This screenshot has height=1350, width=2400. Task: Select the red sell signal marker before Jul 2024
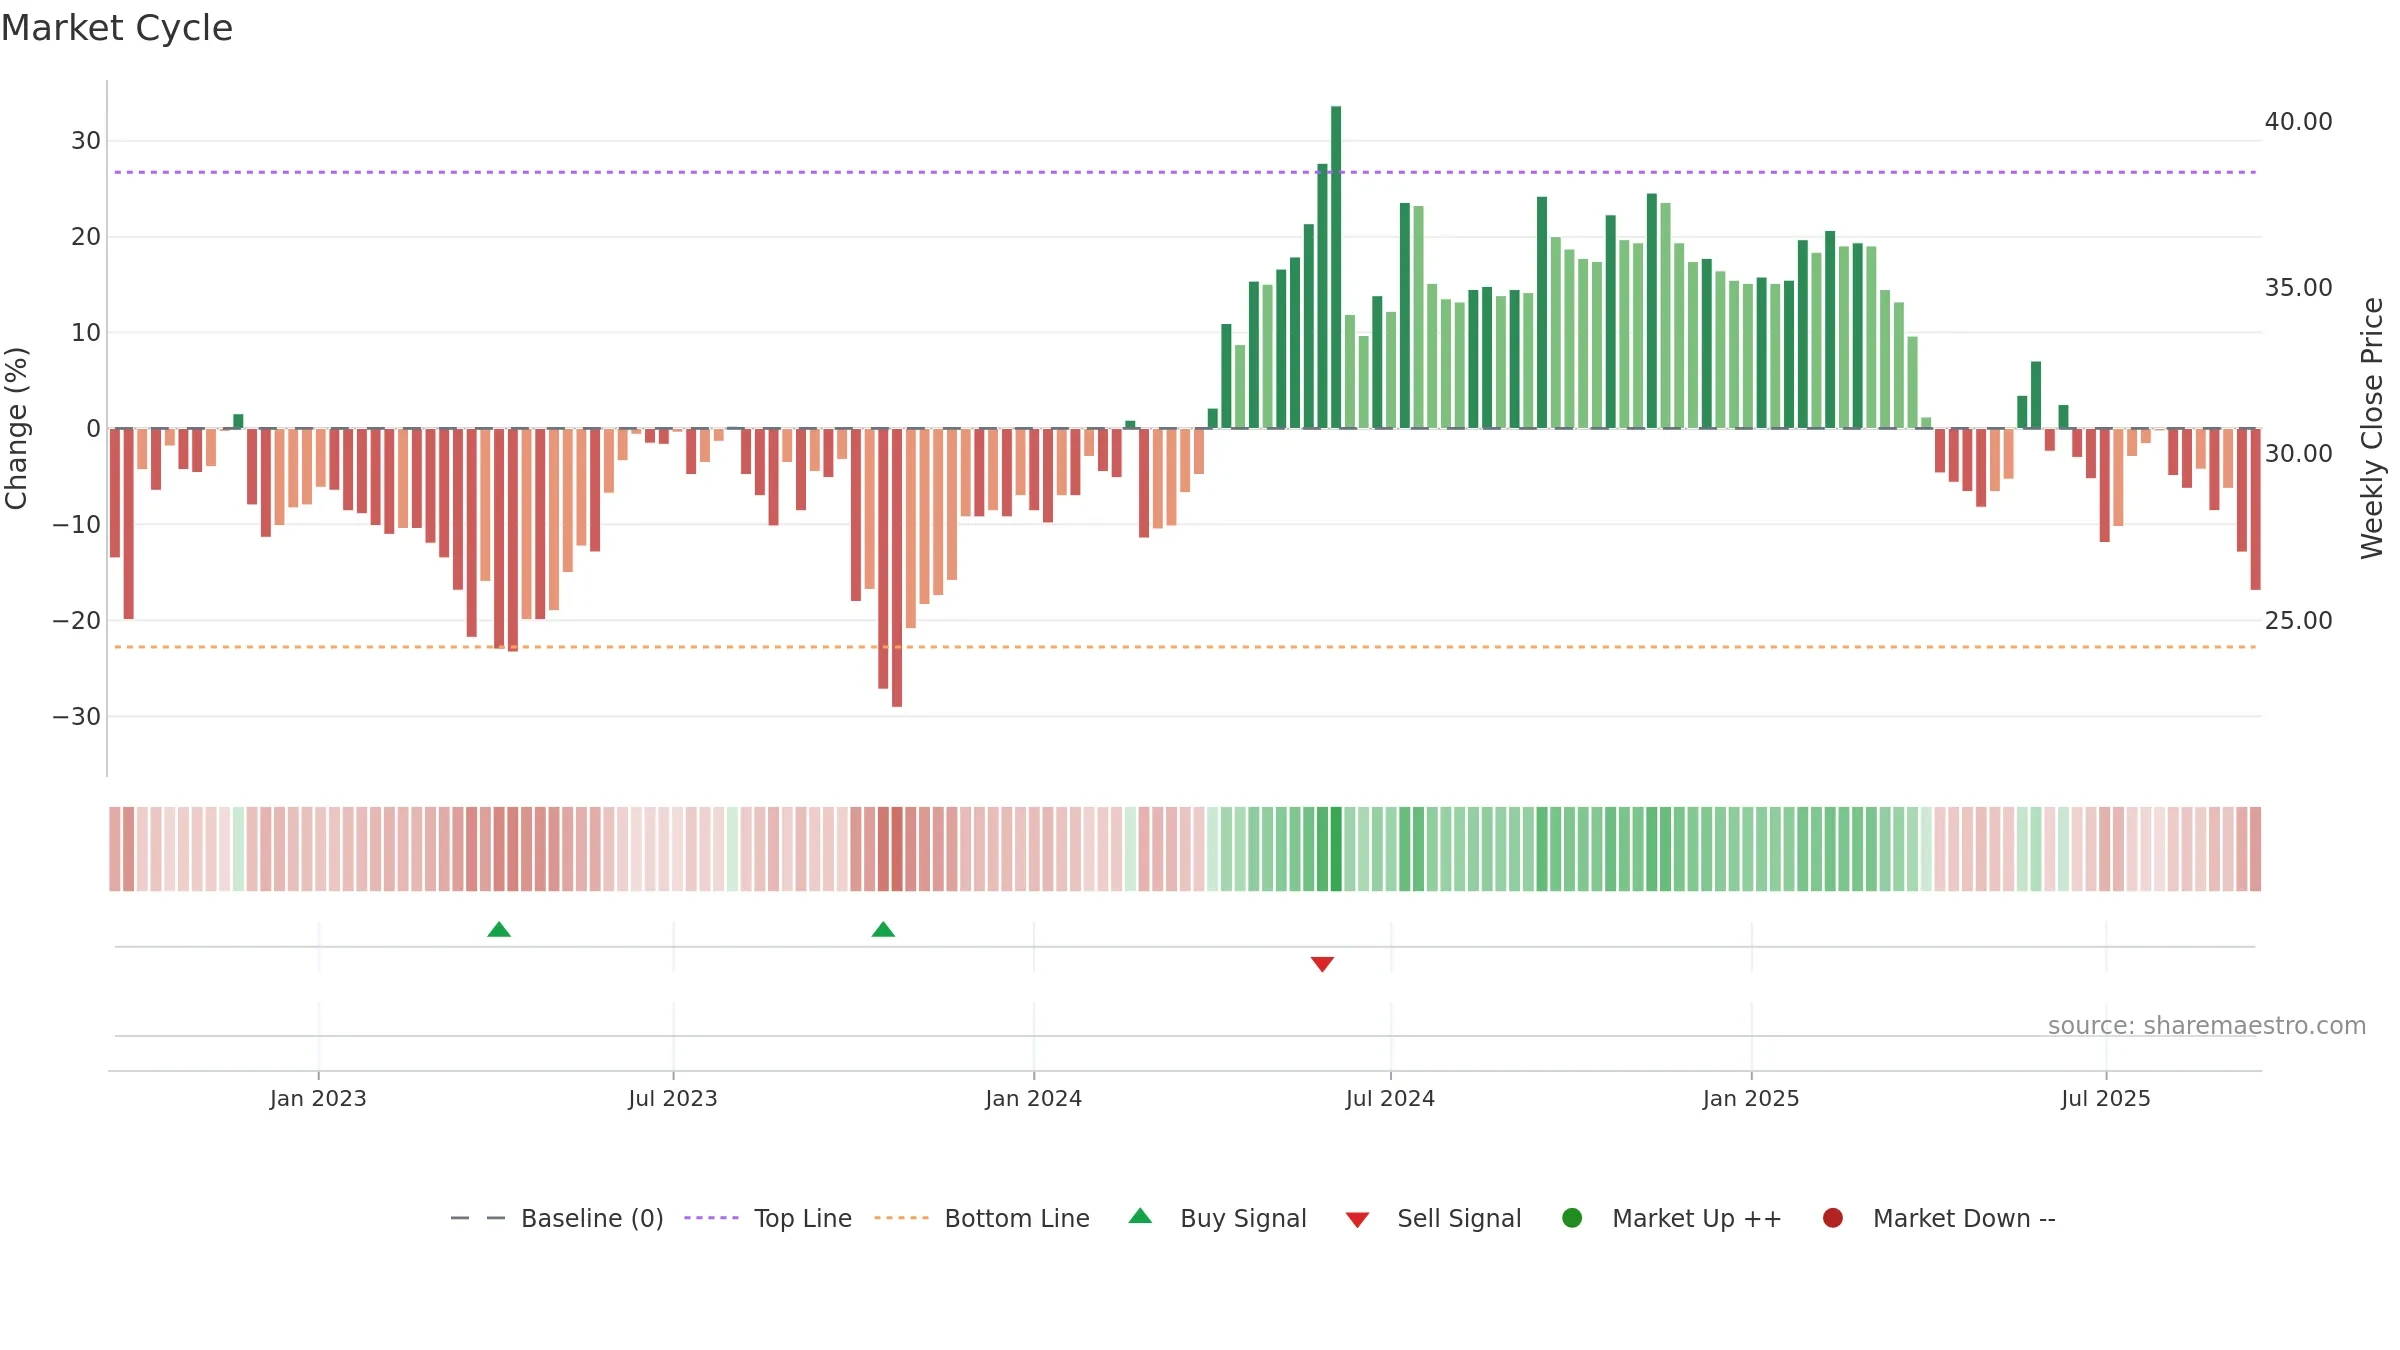click(x=1322, y=964)
